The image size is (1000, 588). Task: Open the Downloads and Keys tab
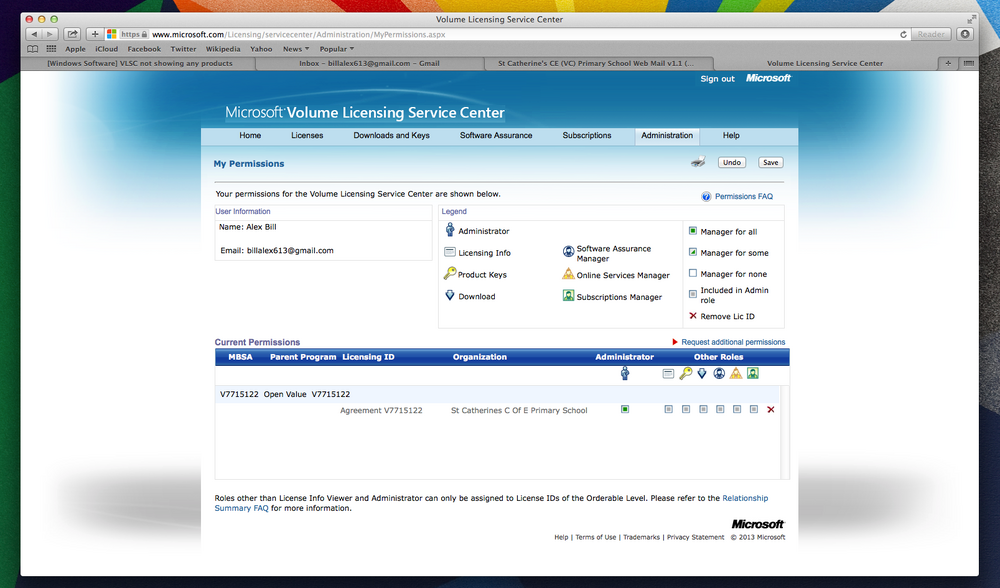tap(391, 135)
